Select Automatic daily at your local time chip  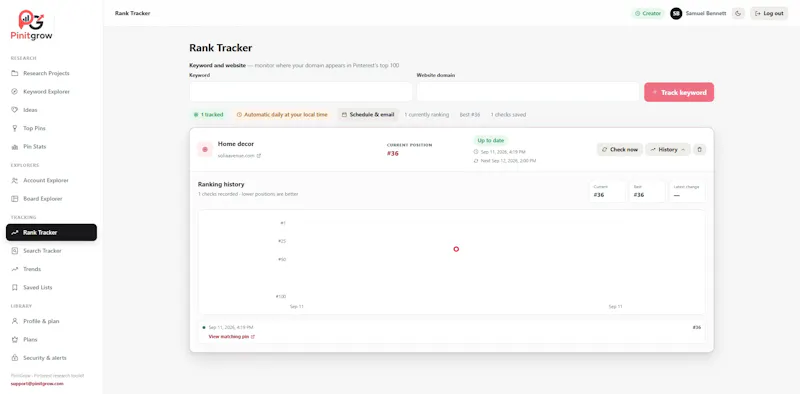pyautogui.click(x=282, y=115)
